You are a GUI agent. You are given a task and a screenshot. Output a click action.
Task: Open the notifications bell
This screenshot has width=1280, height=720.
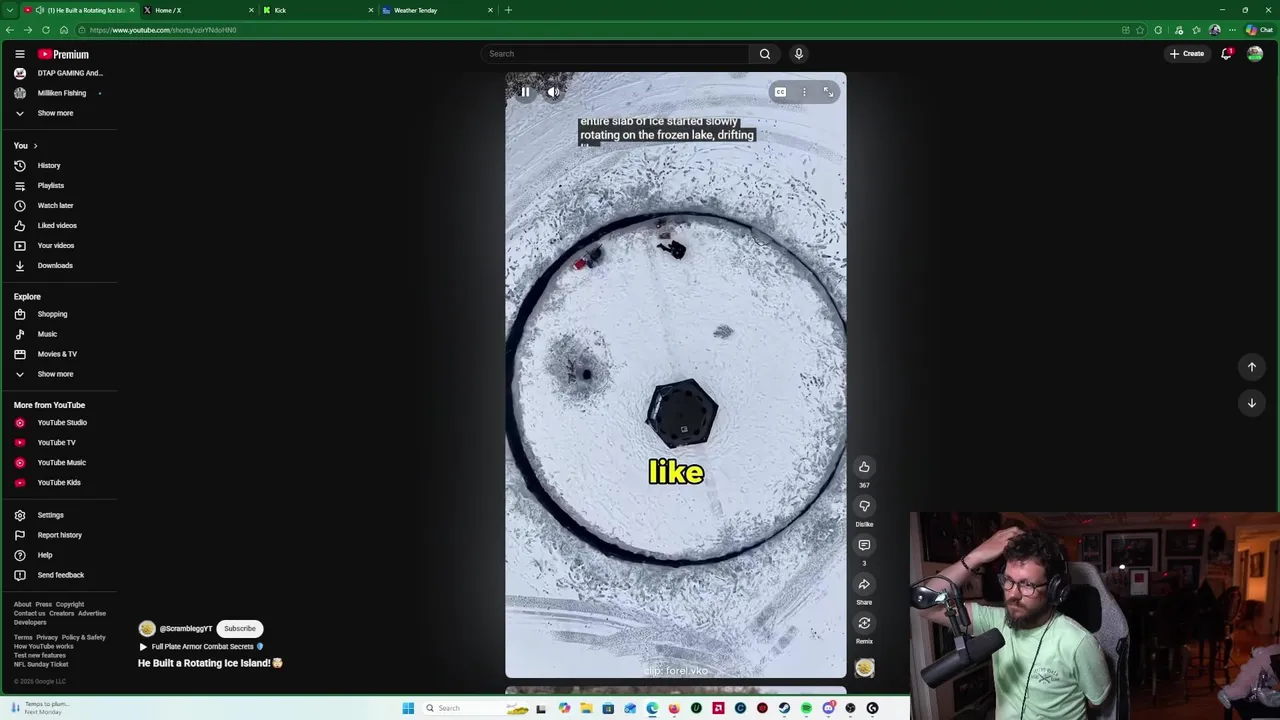click(x=1226, y=54)
